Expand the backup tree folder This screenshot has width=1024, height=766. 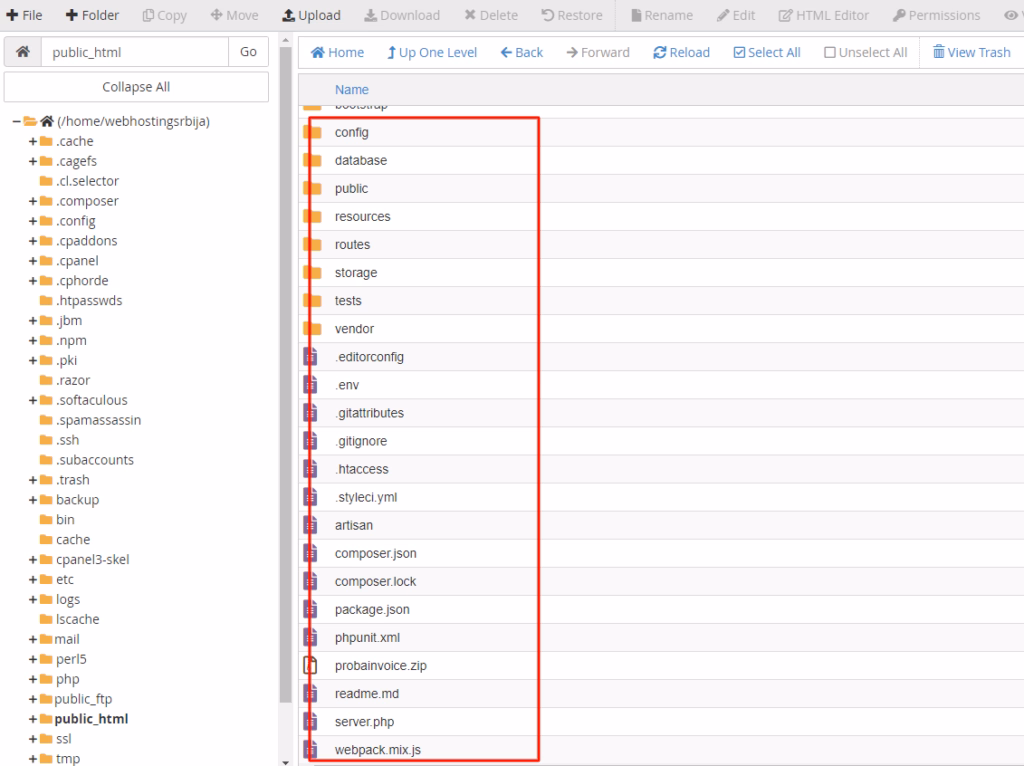[x=33, y=500]
